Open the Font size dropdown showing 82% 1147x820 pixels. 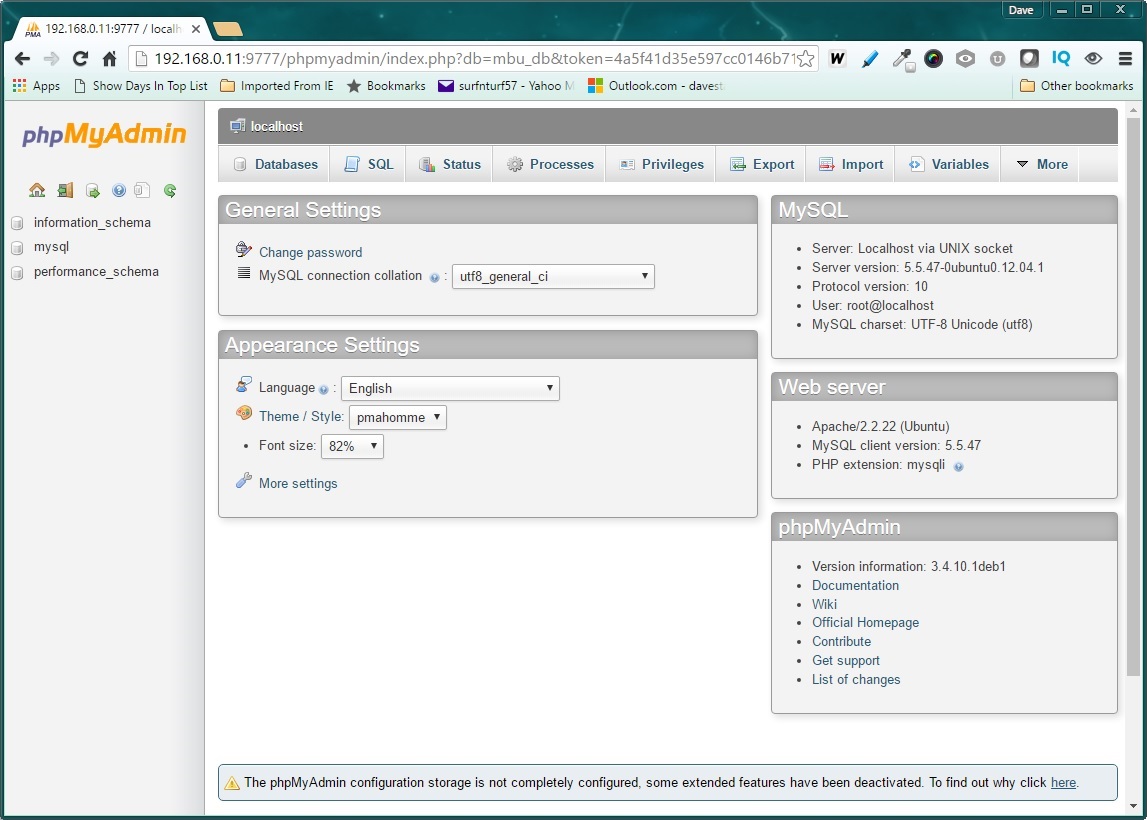tap(352, 446)
